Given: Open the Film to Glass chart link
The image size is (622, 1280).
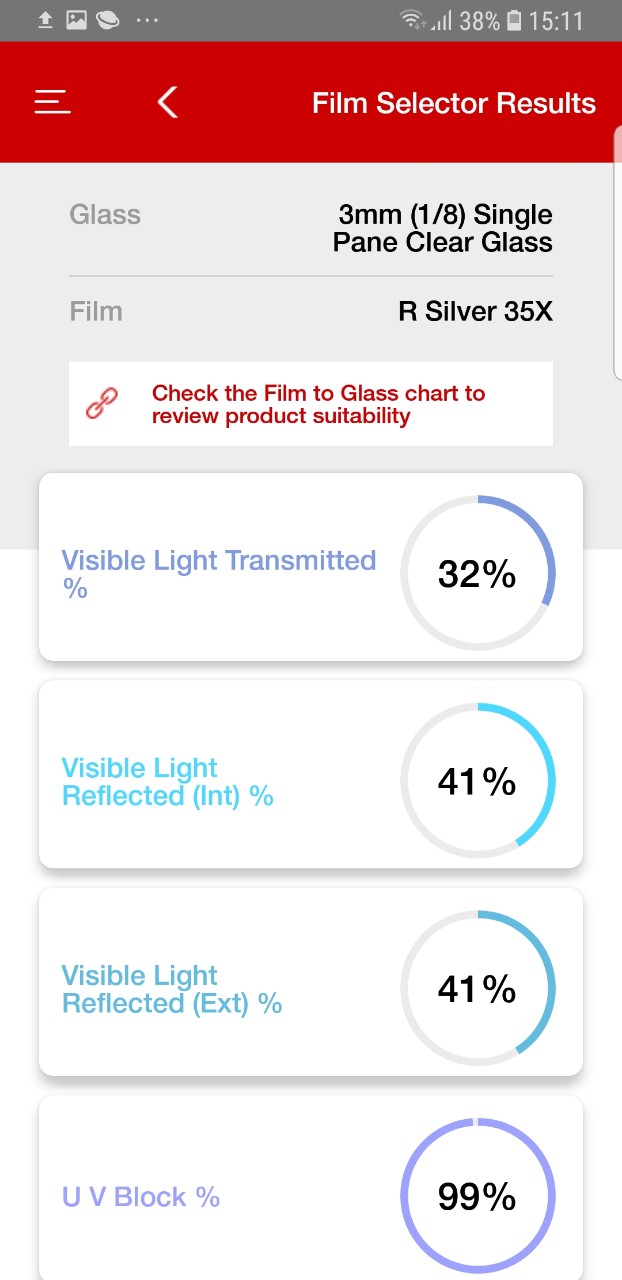Looking at the screenshot, I should click(x=318, y=404).
